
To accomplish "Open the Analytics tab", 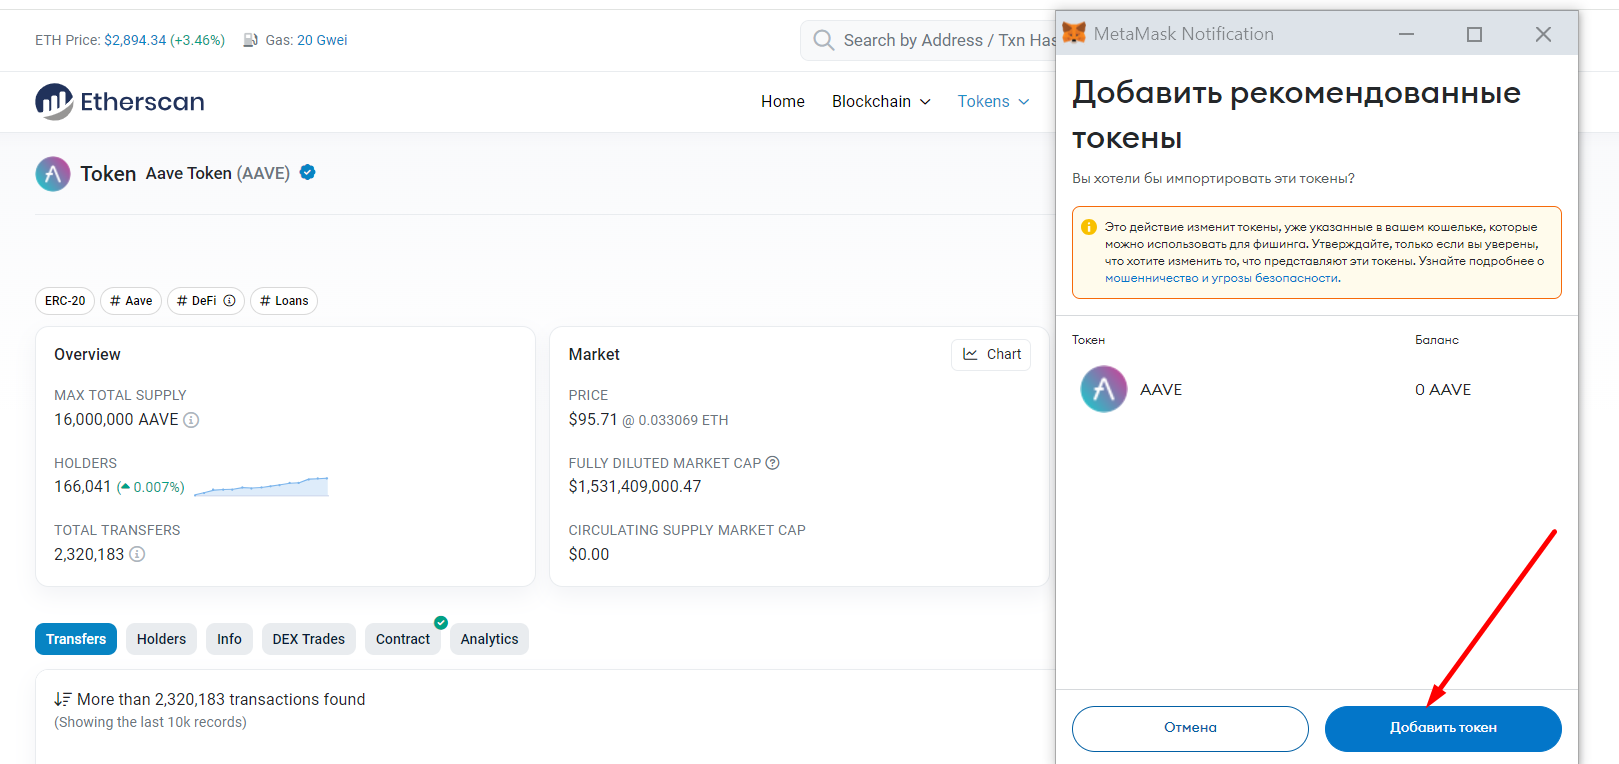I will [x=489, y=639].
